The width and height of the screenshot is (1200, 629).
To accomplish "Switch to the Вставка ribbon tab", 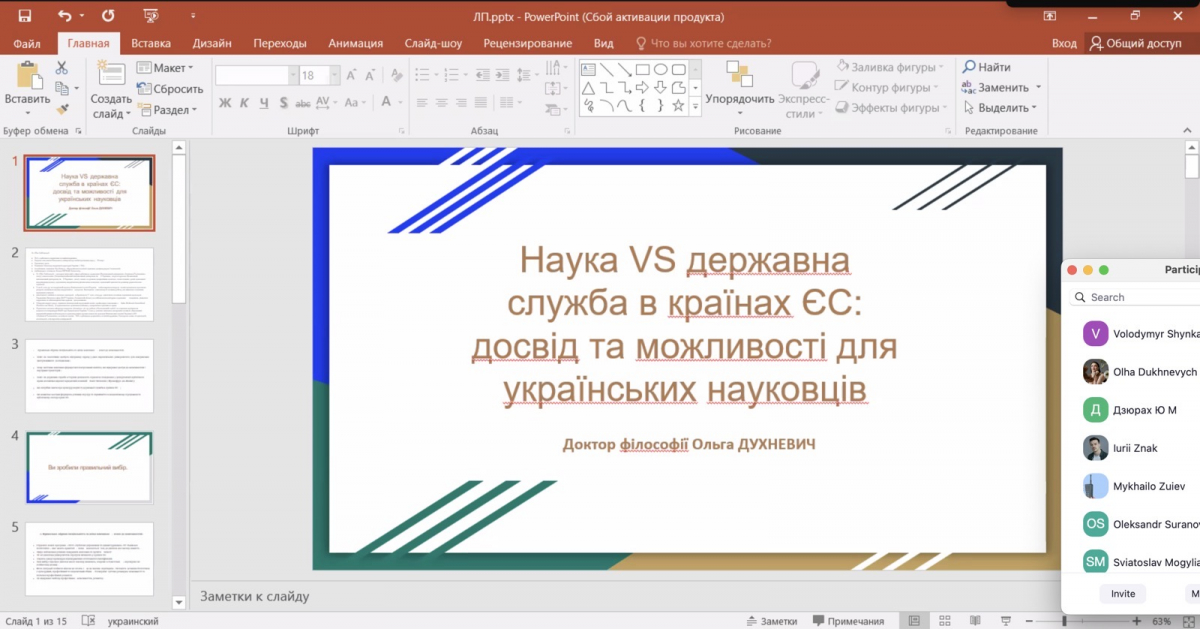I will 152,43.
